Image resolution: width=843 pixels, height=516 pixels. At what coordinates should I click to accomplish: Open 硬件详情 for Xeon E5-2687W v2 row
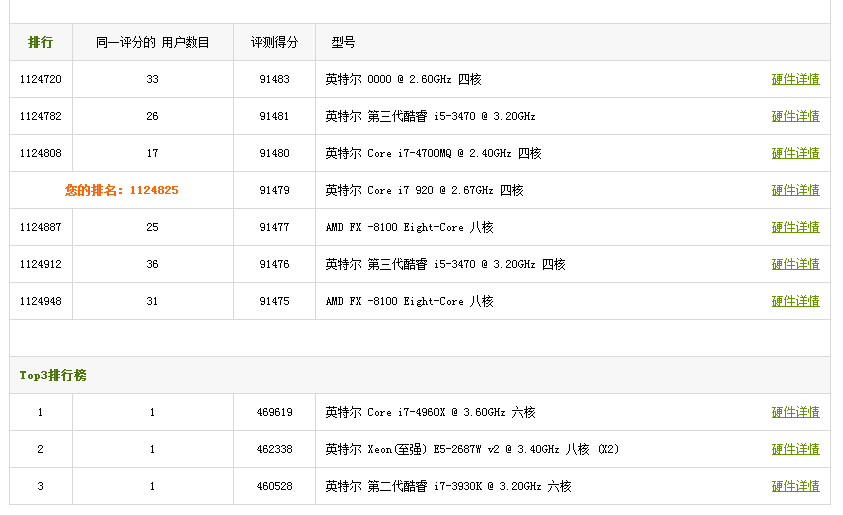[795, 449]
